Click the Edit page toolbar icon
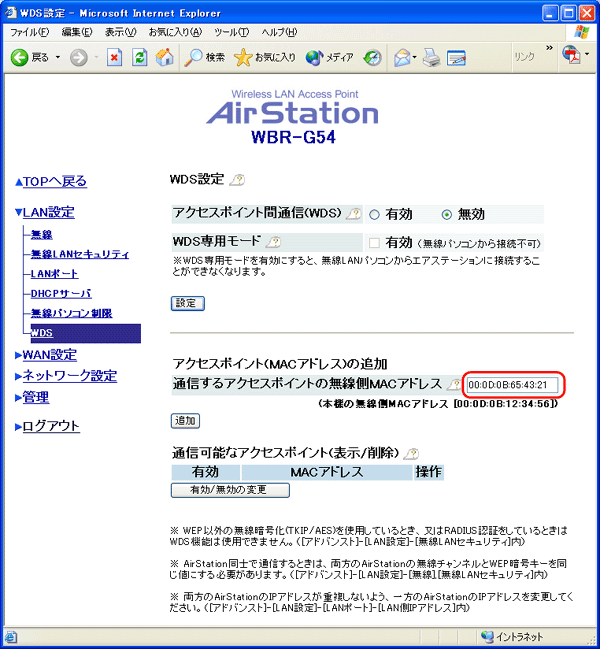 coord(456,58)
